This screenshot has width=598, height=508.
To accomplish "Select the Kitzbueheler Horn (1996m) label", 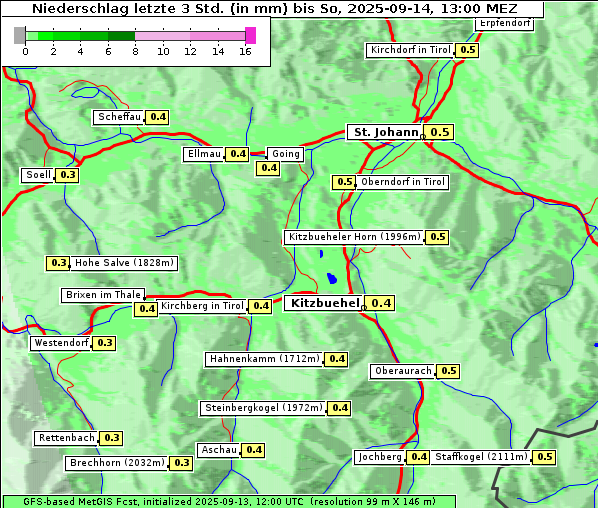I will (x=354, y=237).
